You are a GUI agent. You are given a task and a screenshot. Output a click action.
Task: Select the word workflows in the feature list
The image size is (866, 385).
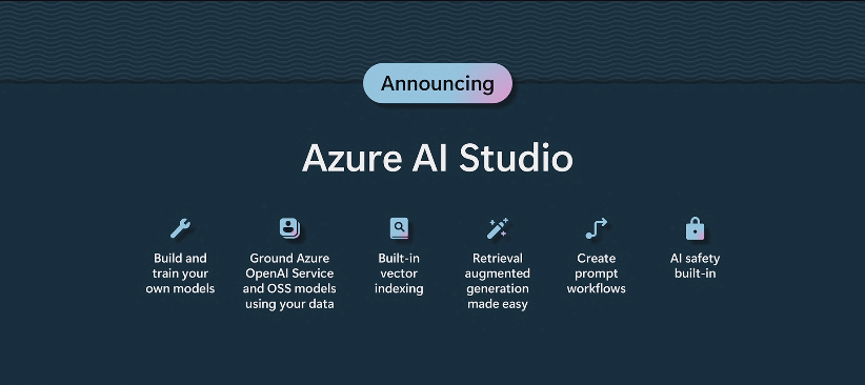point(596,288)
